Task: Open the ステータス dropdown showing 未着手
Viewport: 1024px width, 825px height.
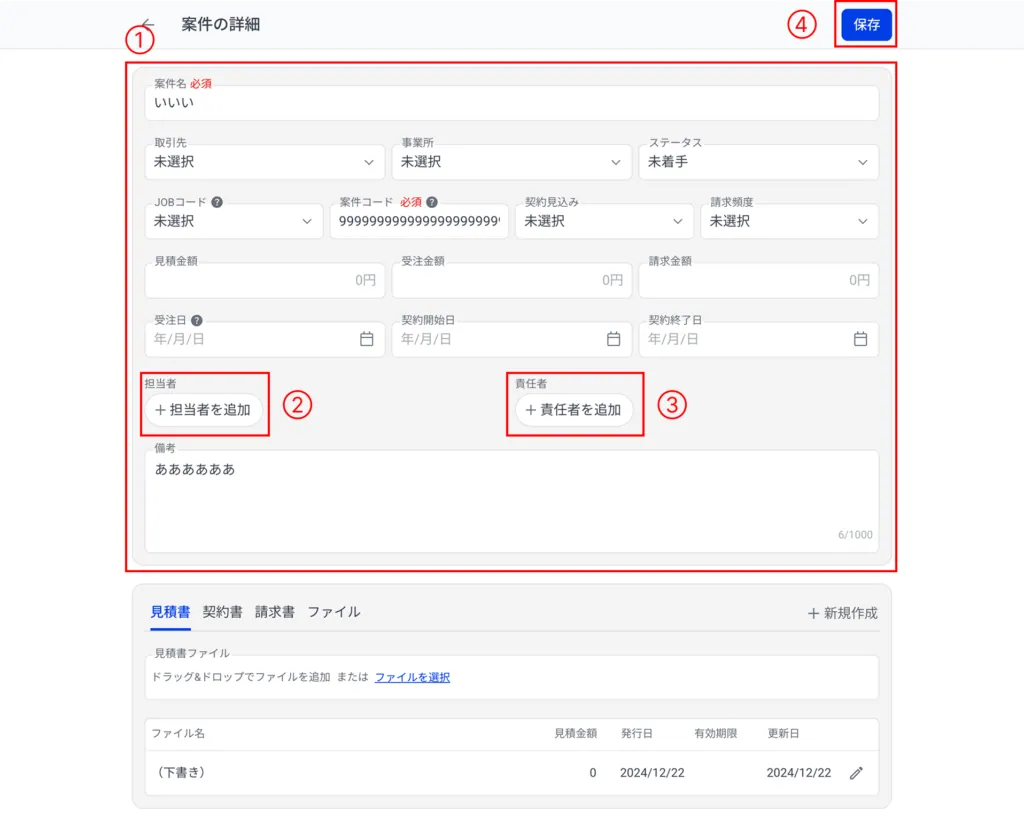Action: tap(758, 162)
